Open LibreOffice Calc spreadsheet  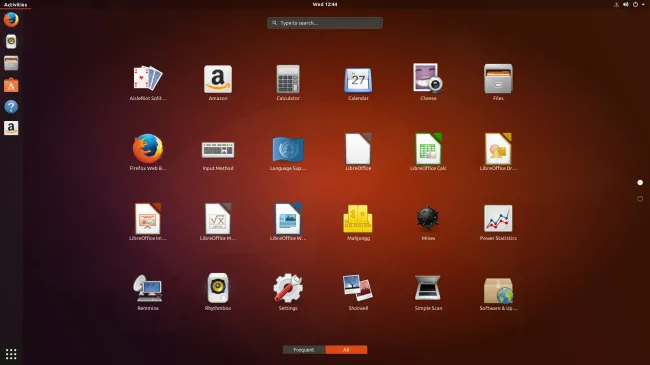(428, 153)
